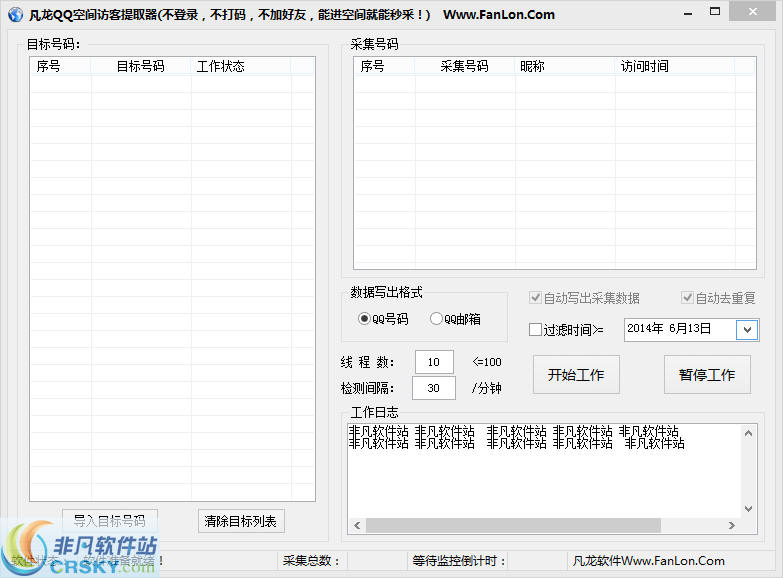
Task: Click the work log down scroll arrow
Action: pos(748,509)
